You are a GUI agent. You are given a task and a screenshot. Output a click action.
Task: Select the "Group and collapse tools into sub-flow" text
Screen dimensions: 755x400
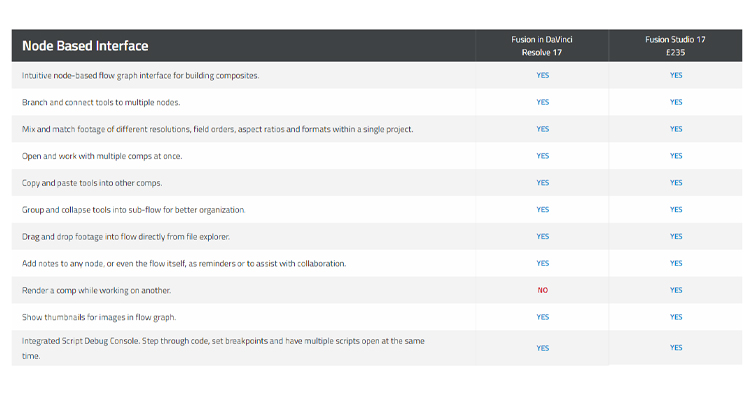tap(133, 210)
